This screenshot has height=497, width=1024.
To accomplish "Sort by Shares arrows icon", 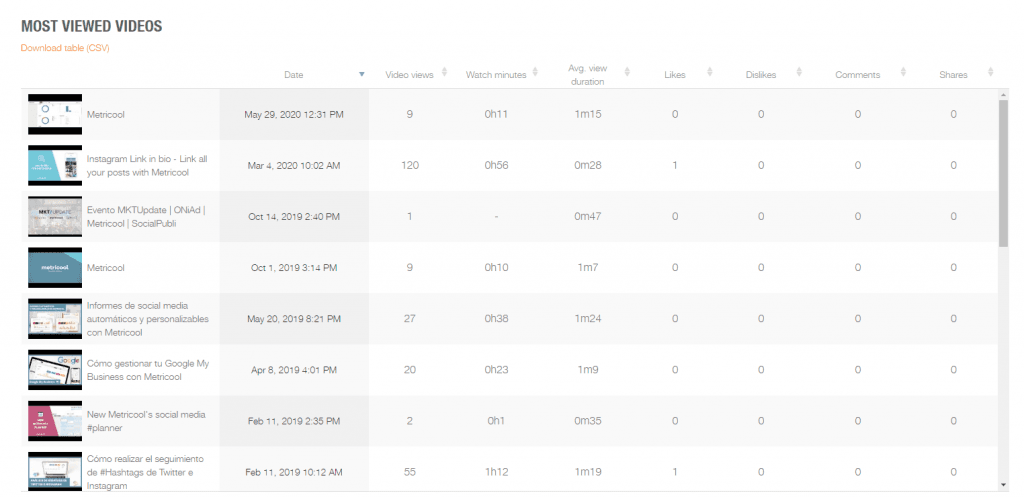I will 991,72.
